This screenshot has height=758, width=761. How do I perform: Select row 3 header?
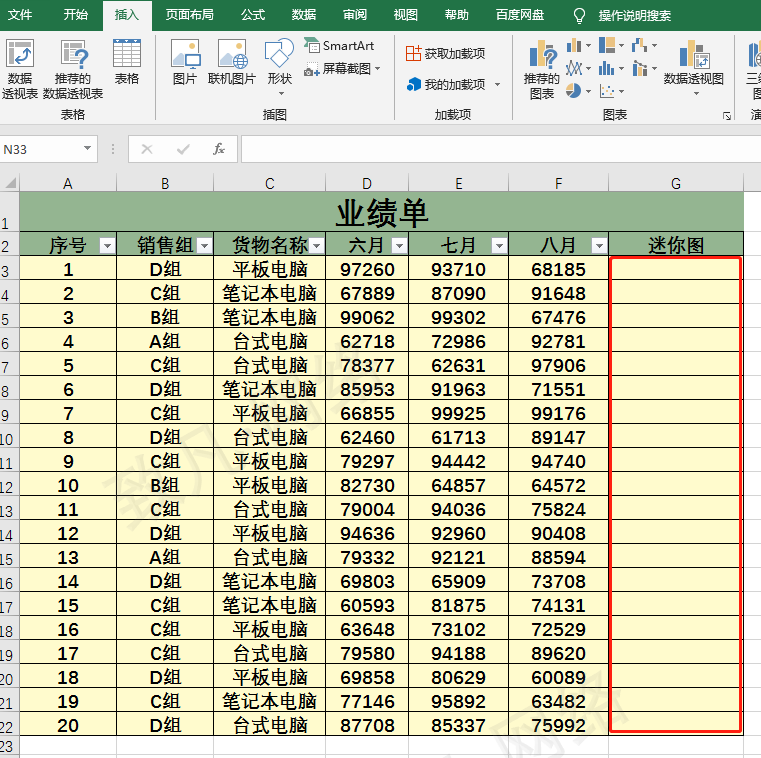tap(9, 269)
